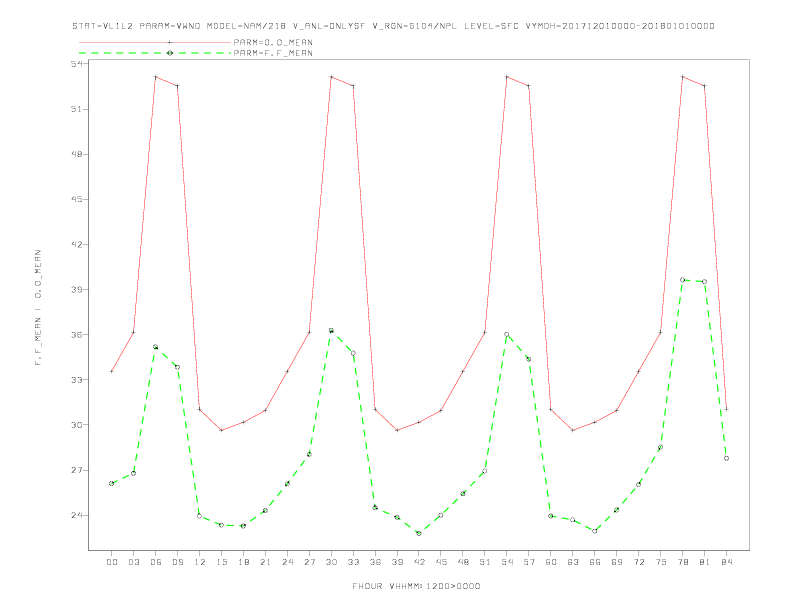
Task: Click the red solid line legend sample
Action: 155,42
